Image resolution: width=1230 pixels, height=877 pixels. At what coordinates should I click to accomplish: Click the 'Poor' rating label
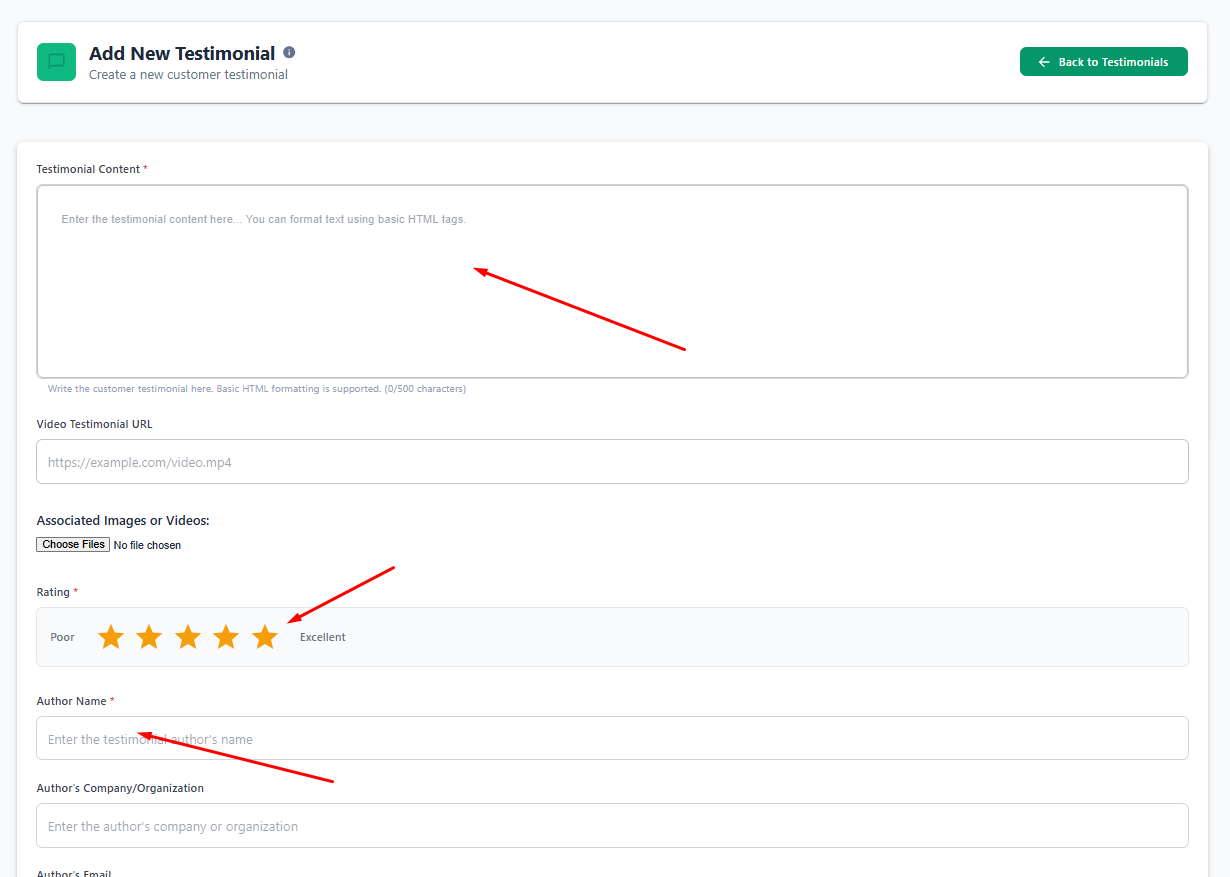click(x=63, y=637)
